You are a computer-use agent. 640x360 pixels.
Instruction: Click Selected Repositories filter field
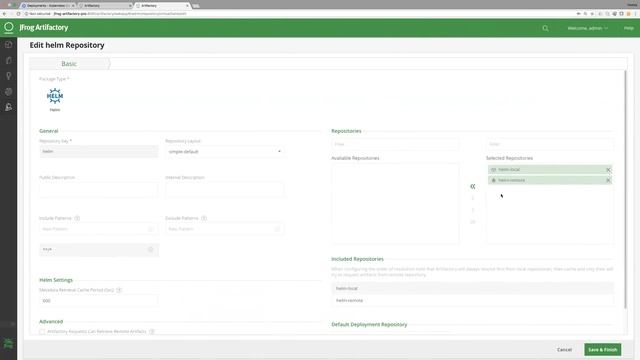point(550,144)
